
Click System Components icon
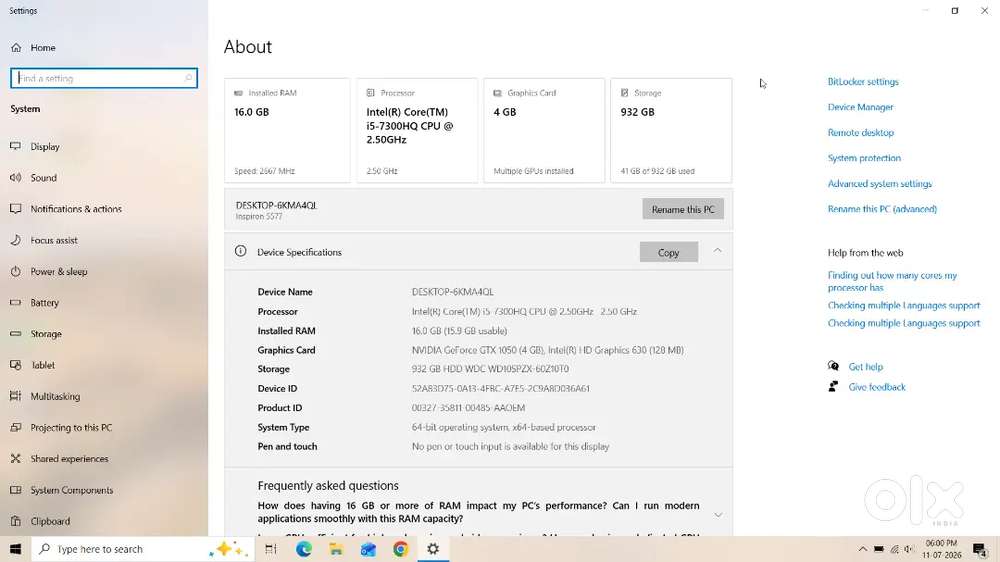(x=16, y=490)
